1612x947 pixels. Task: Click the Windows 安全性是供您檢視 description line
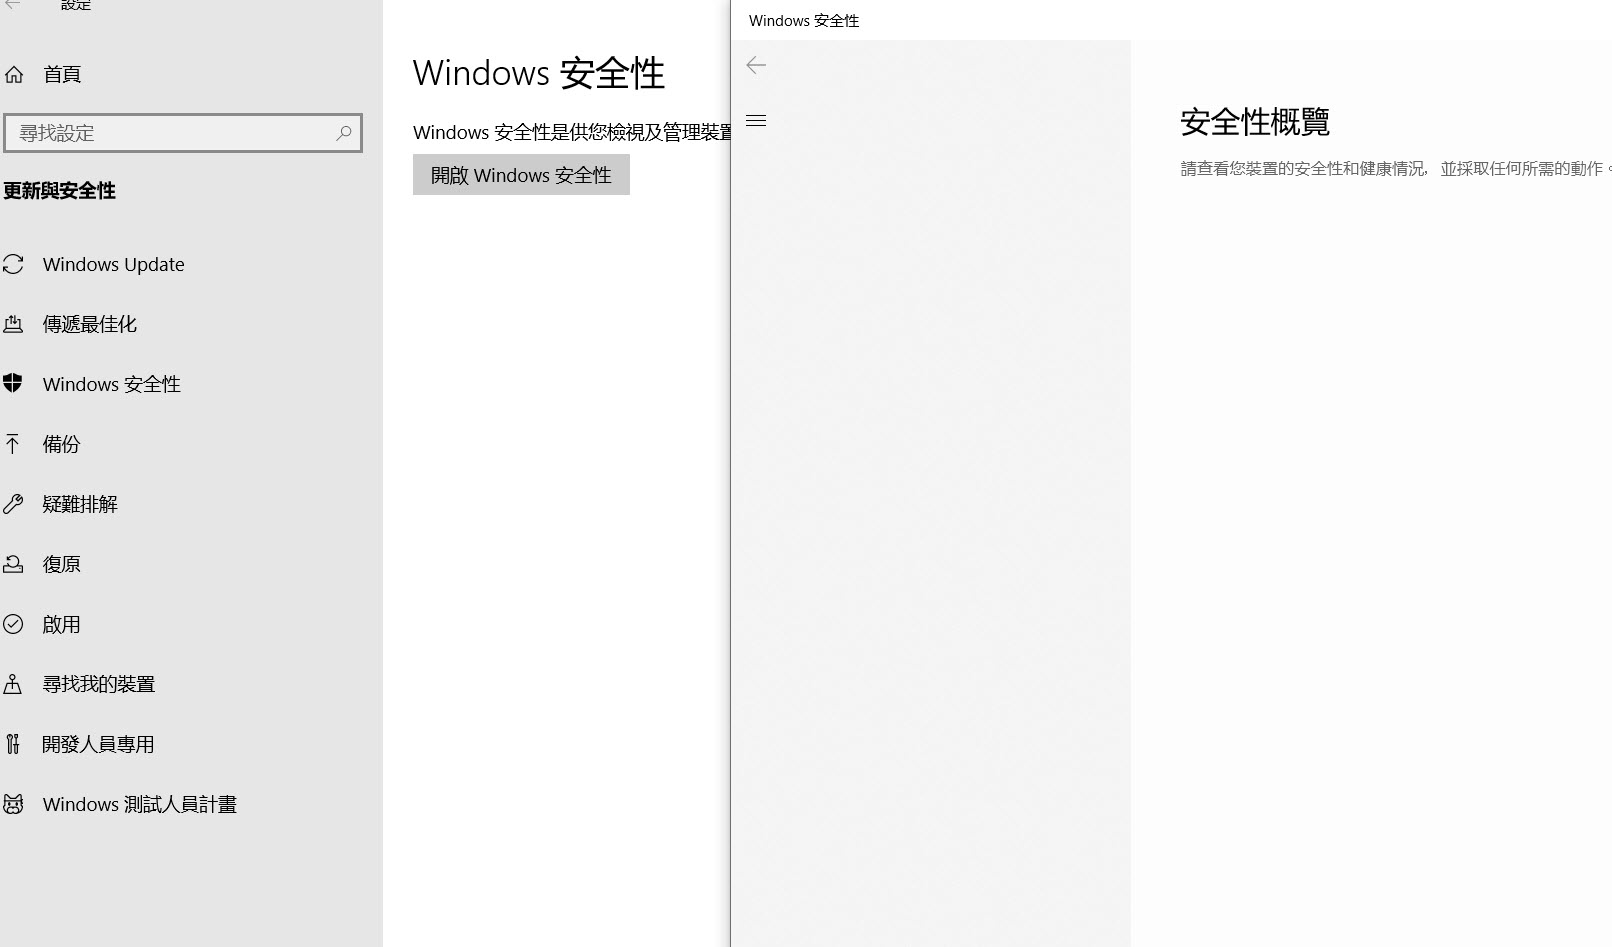pyautogui.click(x=572, y=132)
